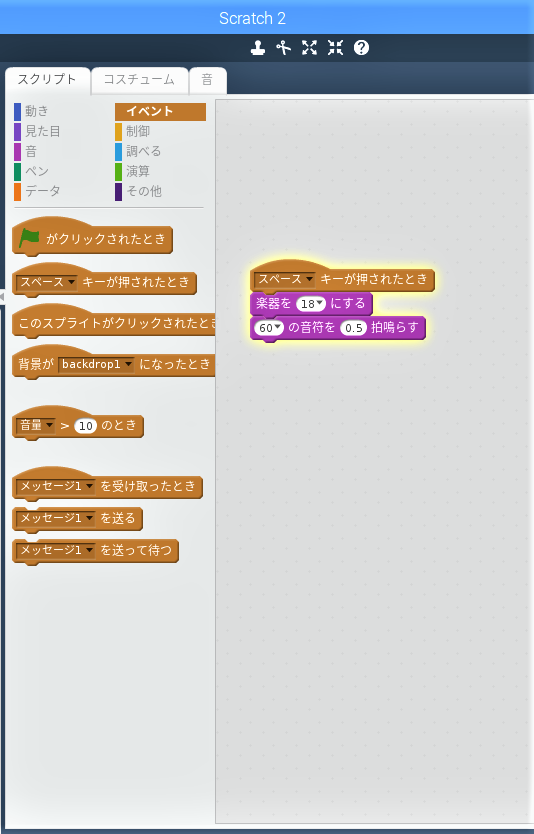Open the 音量 sensor dropdown
The width and height of the screenshot is (534, 834).
pos(36,426)
